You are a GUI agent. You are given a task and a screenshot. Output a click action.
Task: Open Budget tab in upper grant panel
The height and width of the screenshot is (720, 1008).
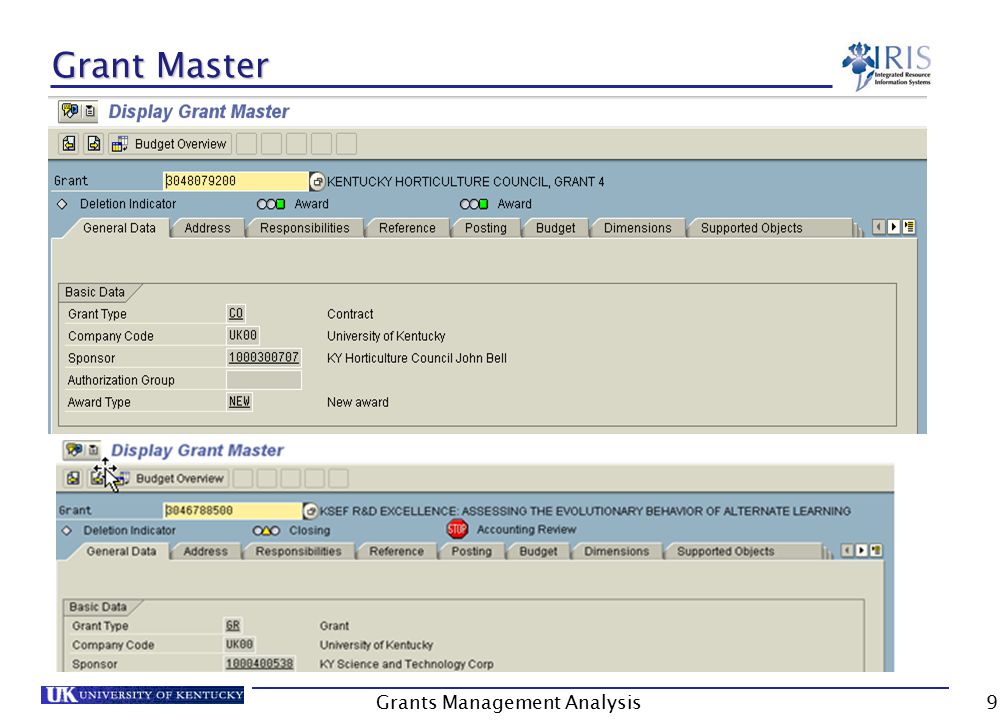pyautogui.click(x=555, y=228)
